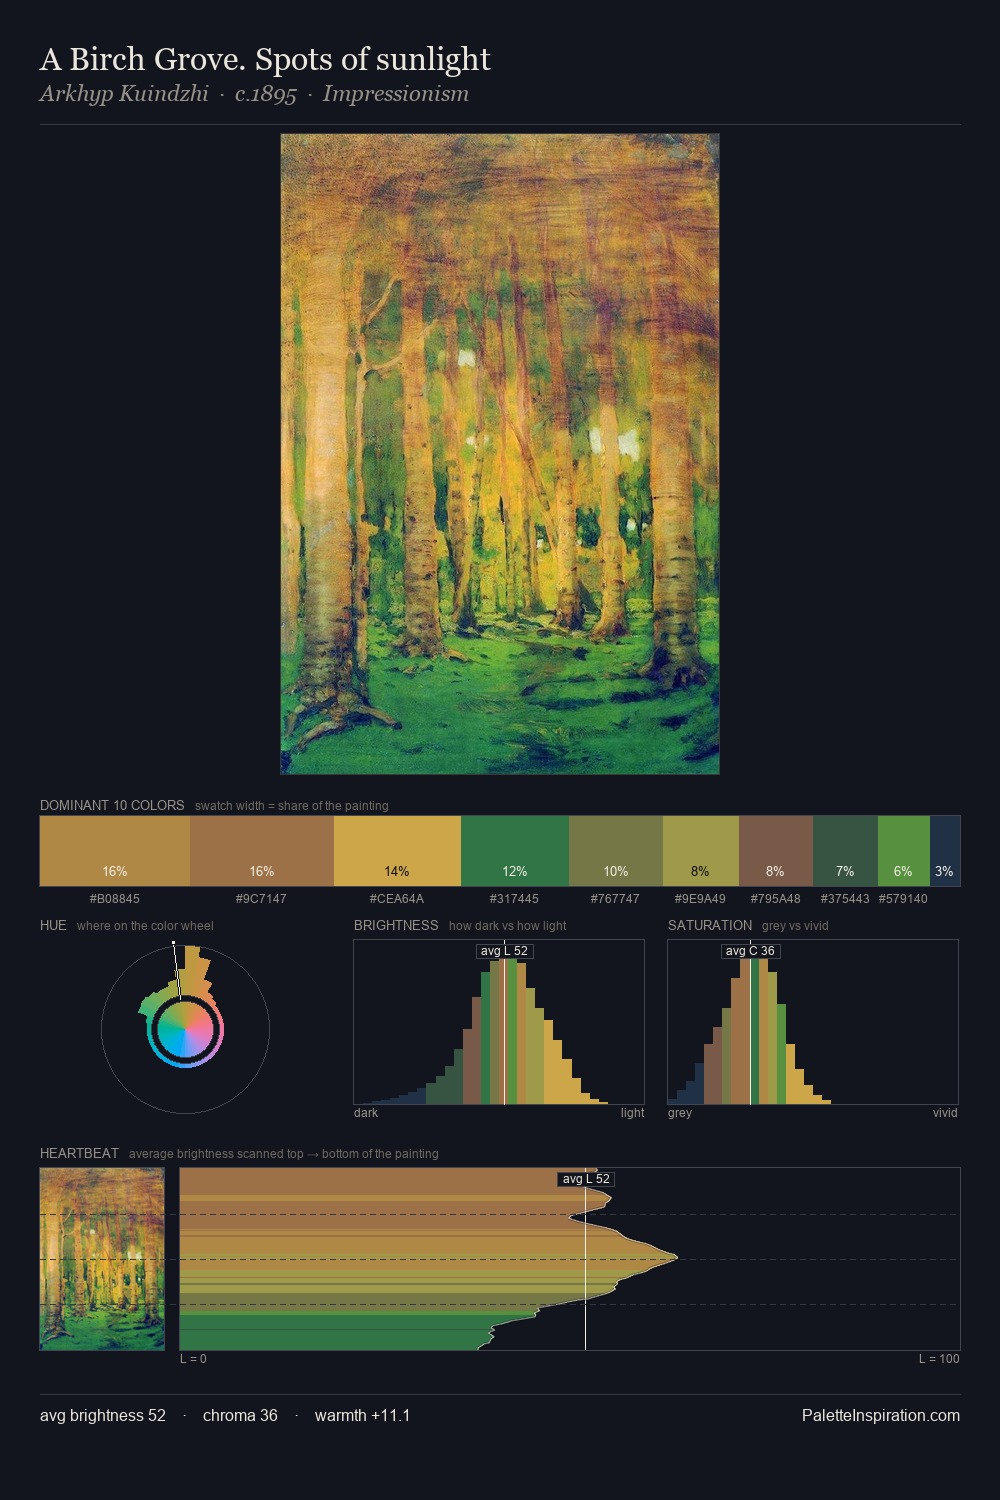Select the #317445 green swatch
The image size is (1000, 1500).
coord(515,851)
